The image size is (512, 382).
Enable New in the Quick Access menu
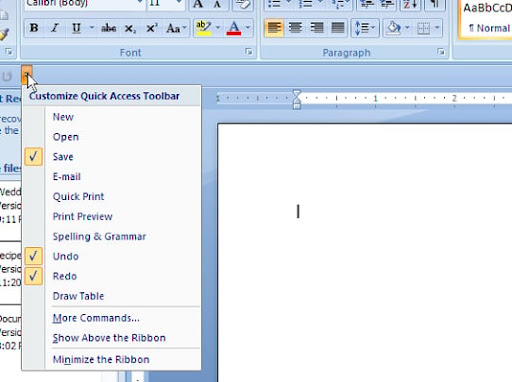(x=112, y=117)
